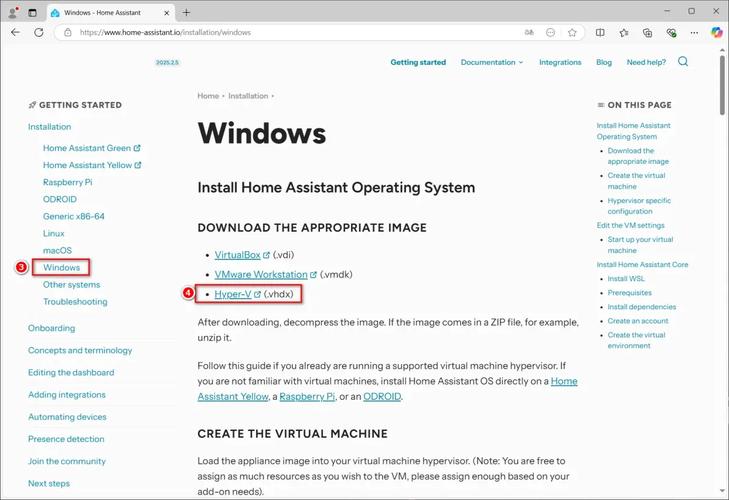Click Installation breadcrumb link
729x500 pixels.
[x=248, y=96]
